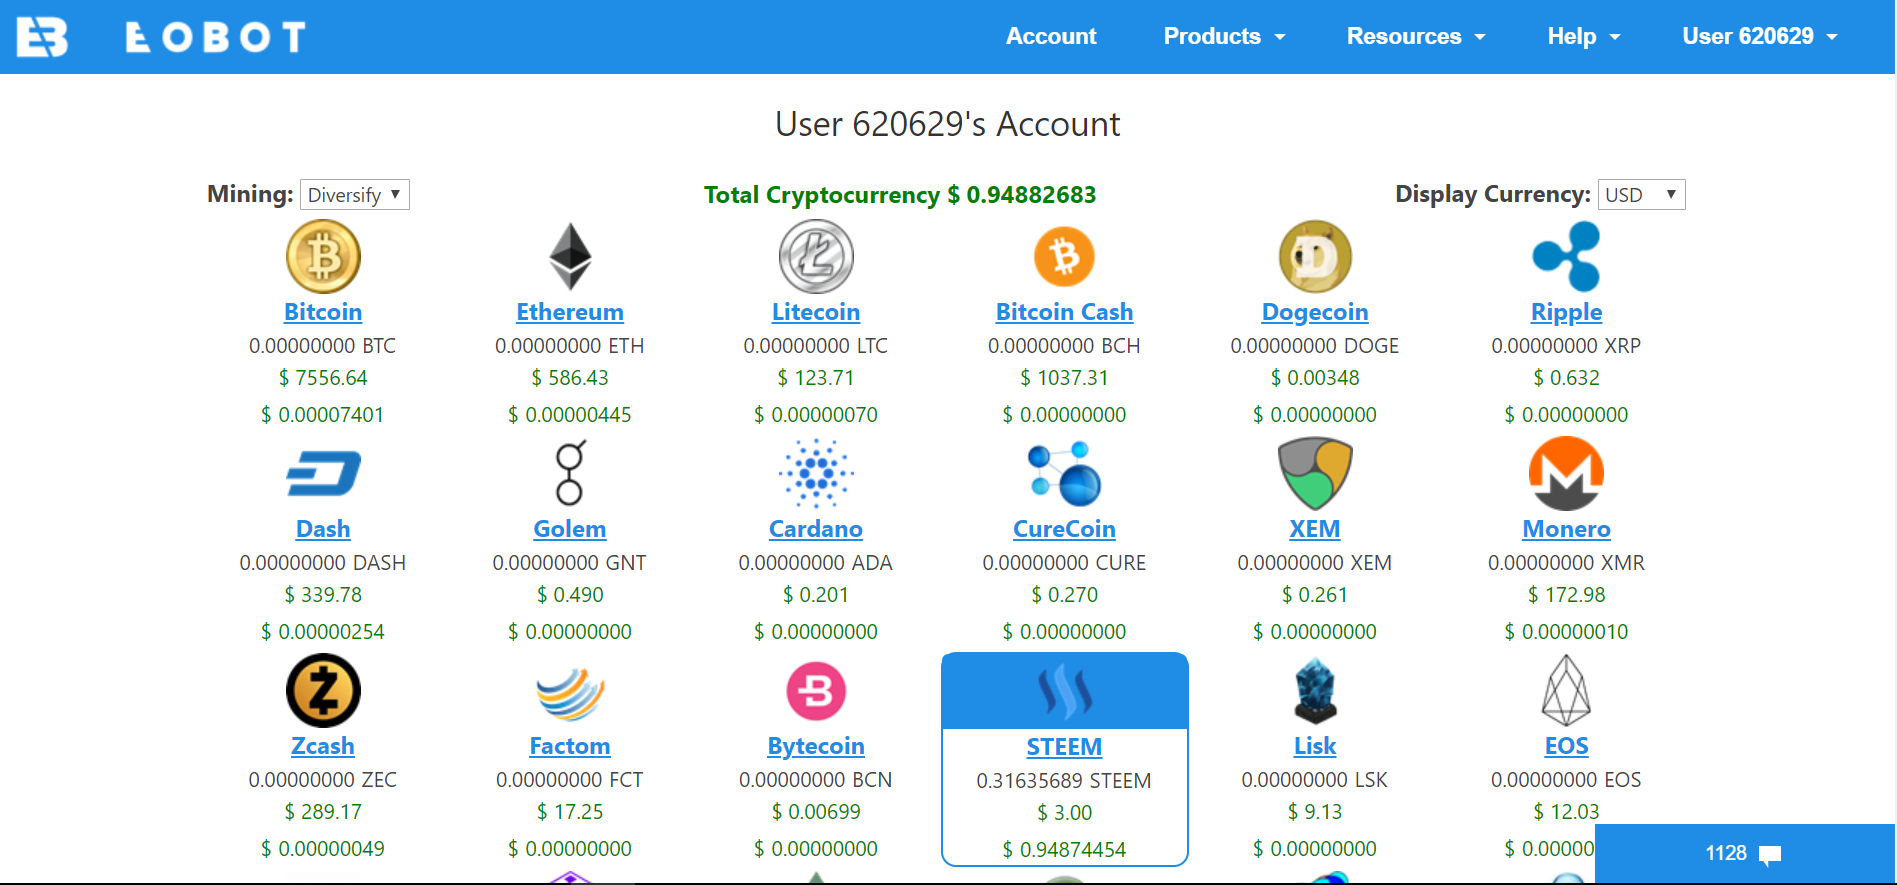
Task: Click the pink Bytecoin icon
Action: (816, 690)
